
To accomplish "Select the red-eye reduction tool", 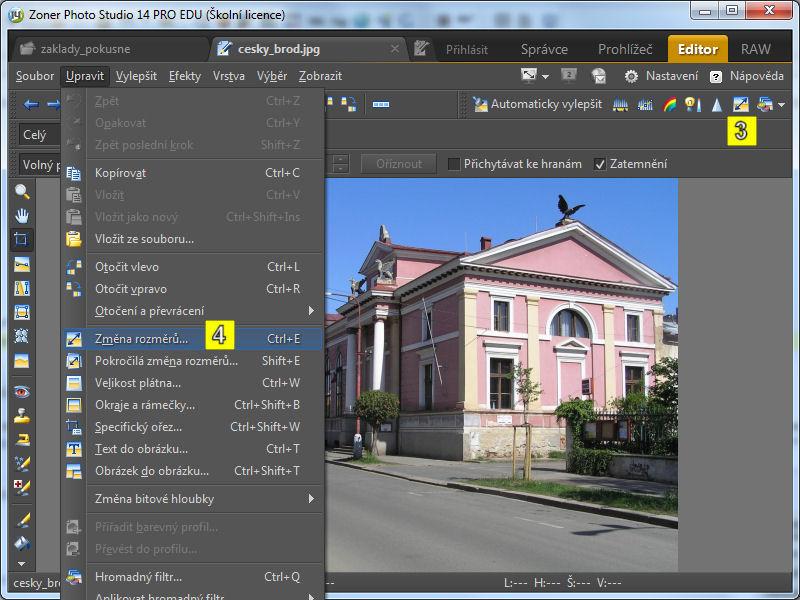I will (x=21, y=392).
